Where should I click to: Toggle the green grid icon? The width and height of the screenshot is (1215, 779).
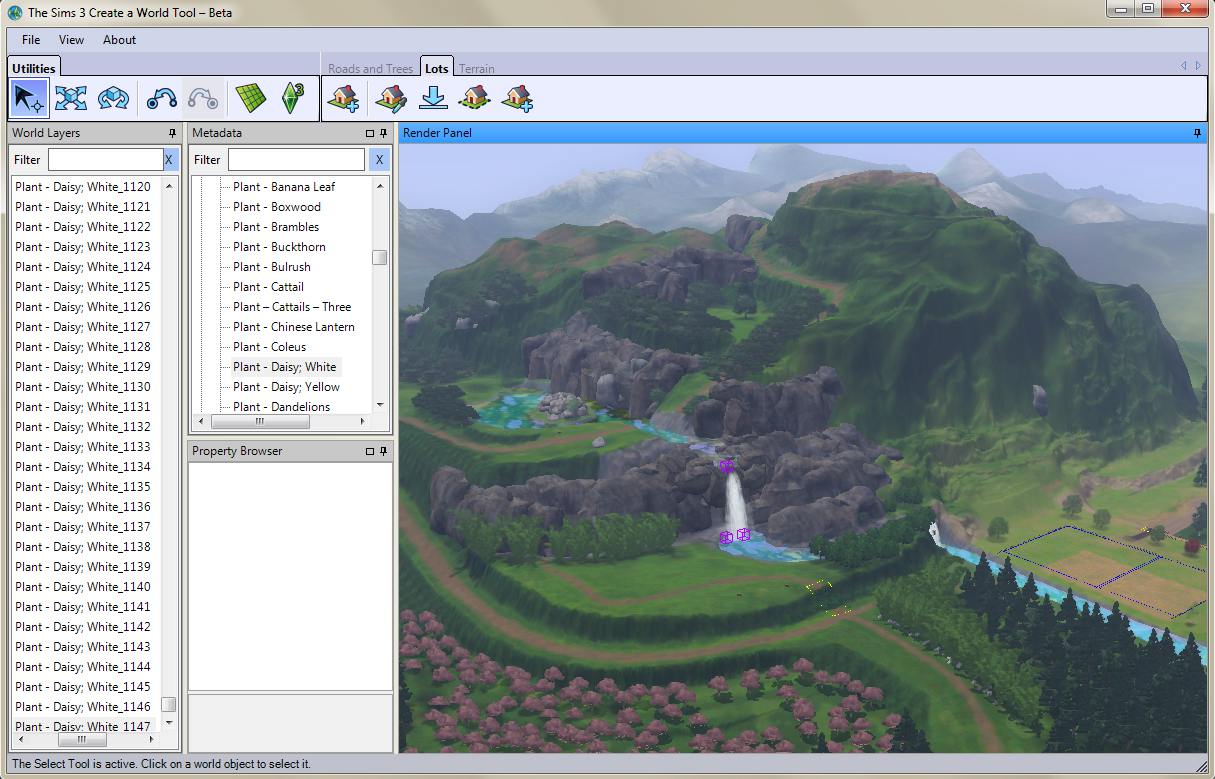(x=250, y=98)
